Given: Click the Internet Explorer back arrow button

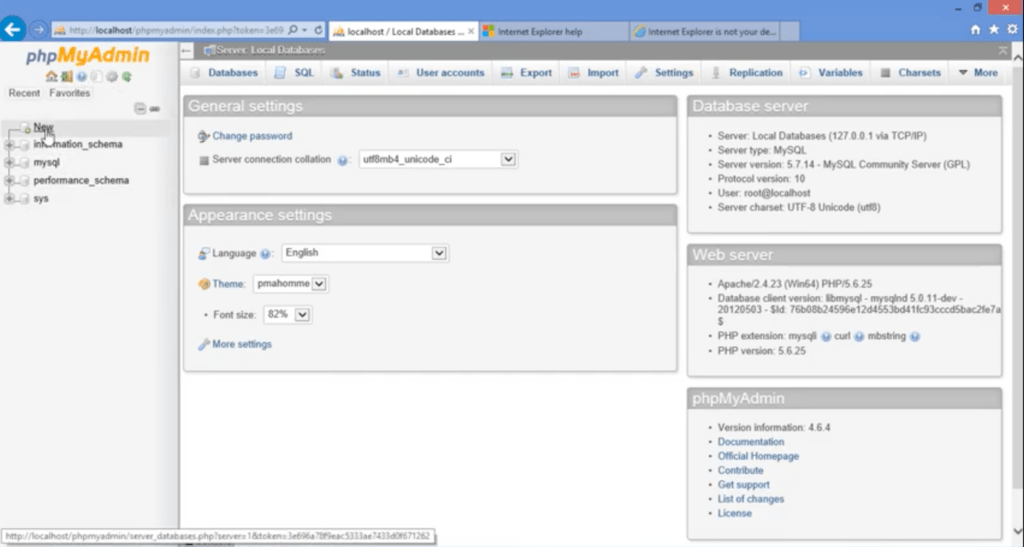Looking at the screenshot, I should click(14, 29).
